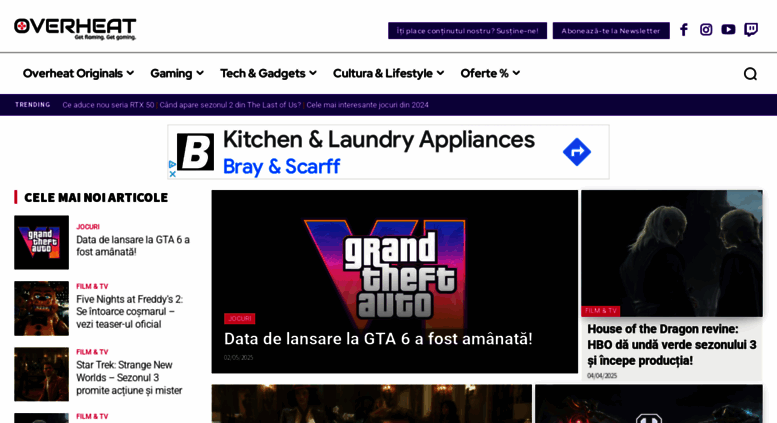777x423 pixels.
Task: Open the Twitch channel icon
Action: (751, 30)
